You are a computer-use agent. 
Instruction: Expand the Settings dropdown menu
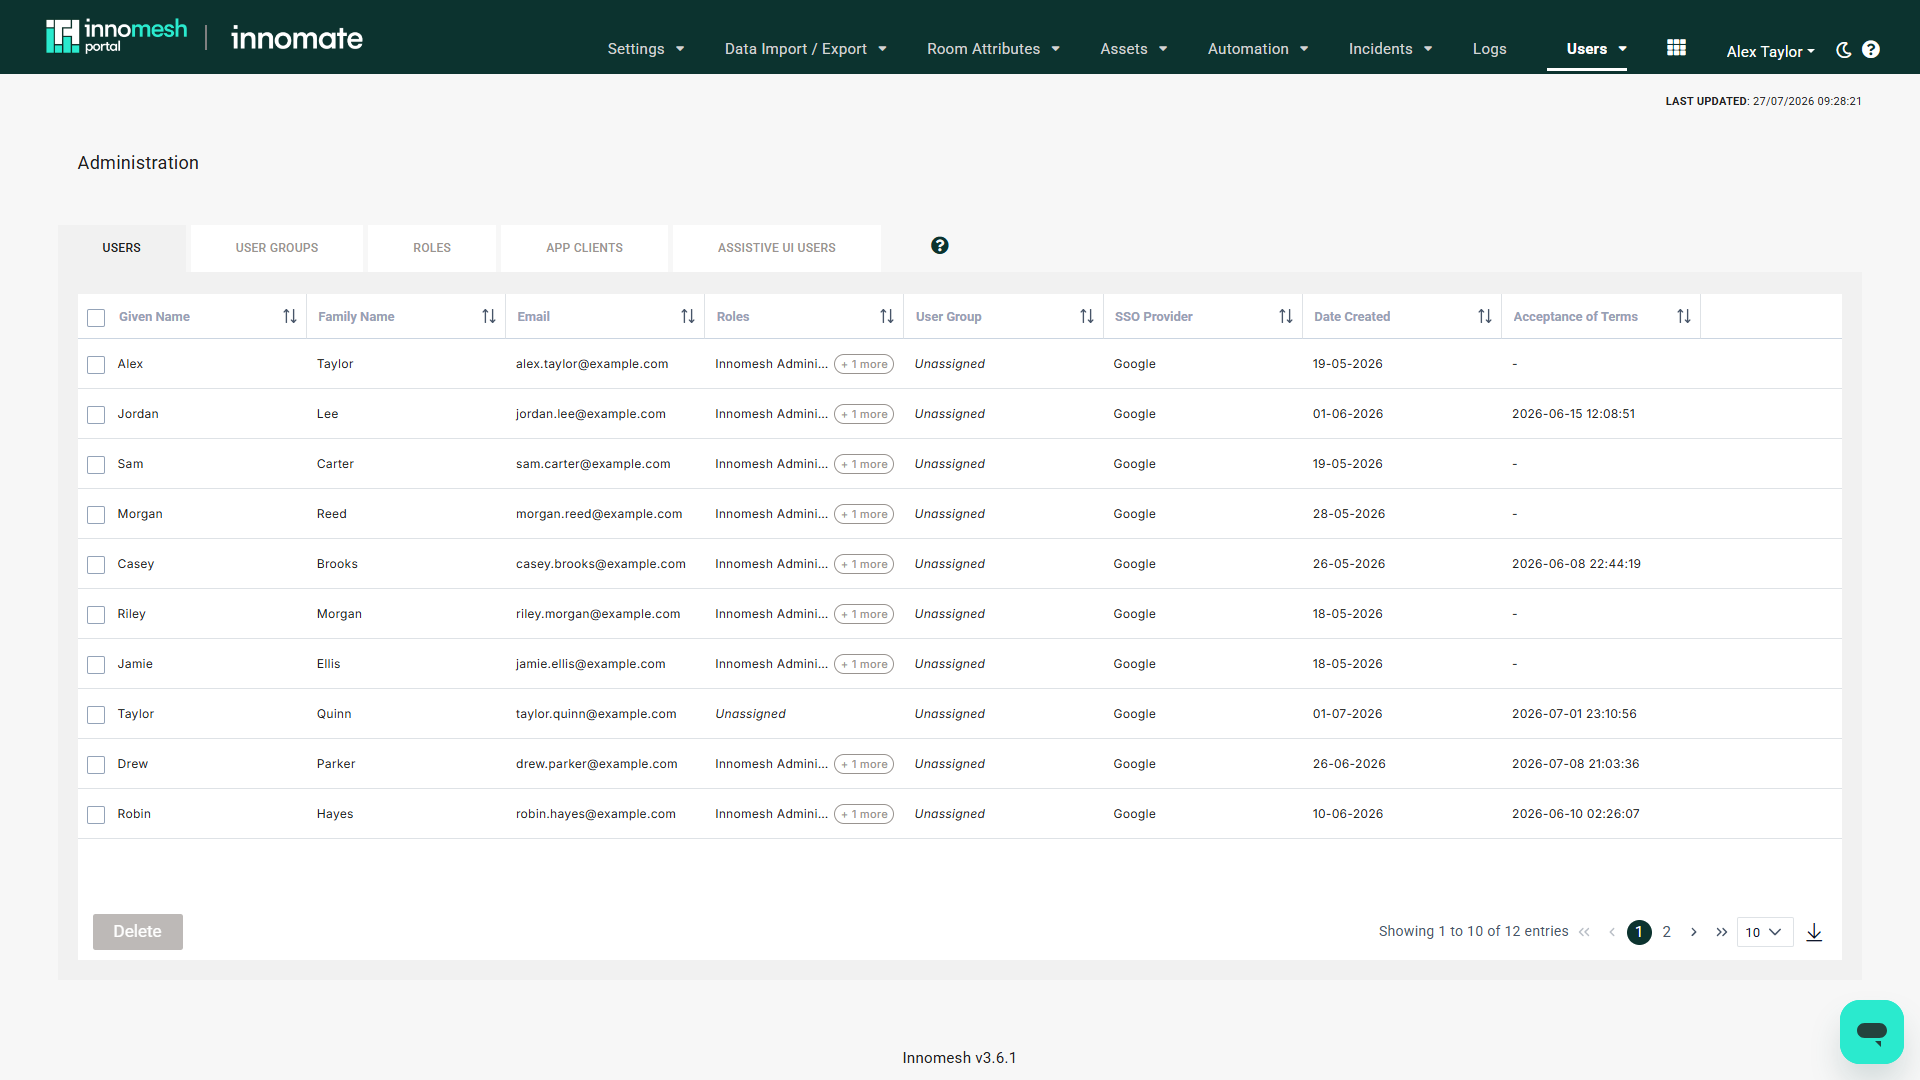646,49
